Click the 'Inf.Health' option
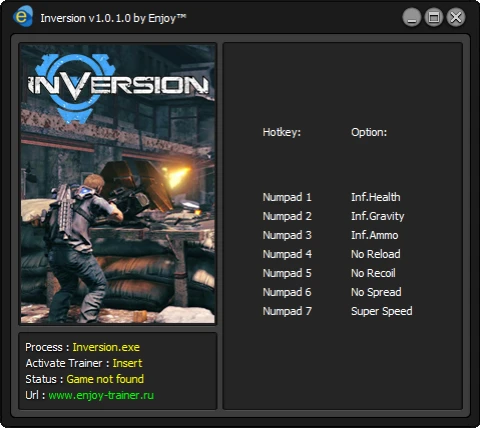Screen dimensions: 480x428 pyautogui.click(x=376, y=197)
